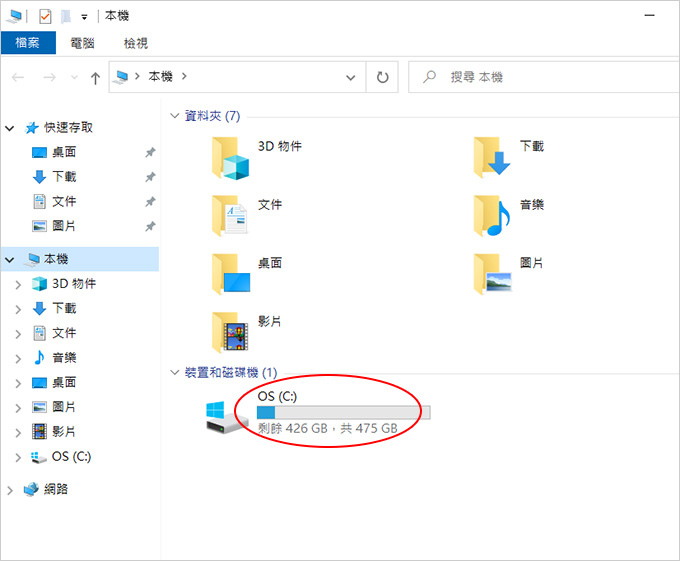Click the pin icon next to 下載
Screen dimensions: 680x561
tap(150, 177)
